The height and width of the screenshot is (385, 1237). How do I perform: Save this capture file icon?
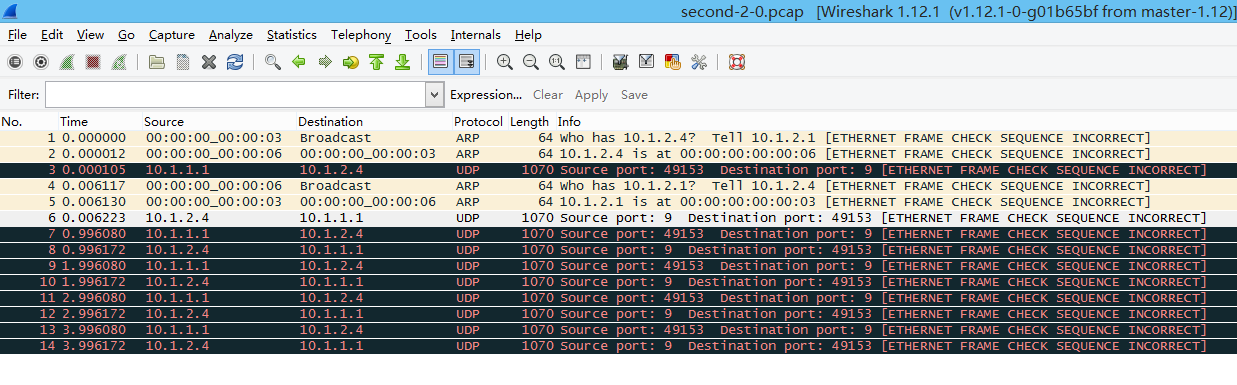(x=183, y=62)
